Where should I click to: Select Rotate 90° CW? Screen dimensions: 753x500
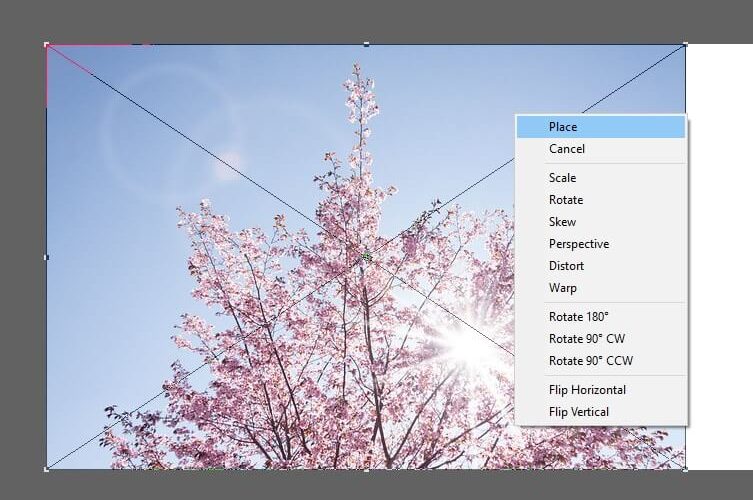tap(601, 339)
